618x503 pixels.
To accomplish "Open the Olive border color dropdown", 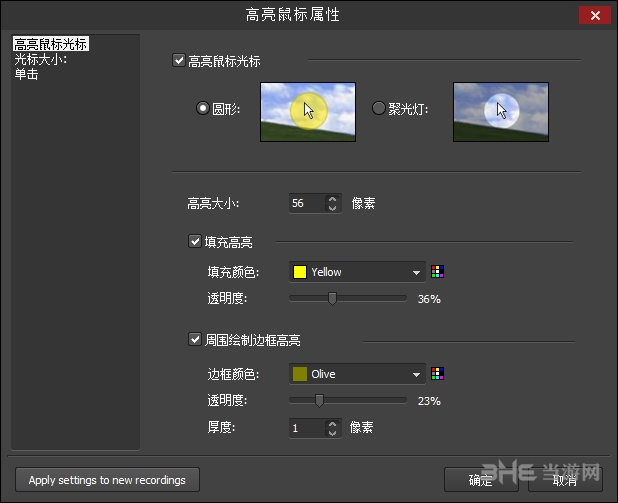I will pyautogui.click(x=357, y=374).
